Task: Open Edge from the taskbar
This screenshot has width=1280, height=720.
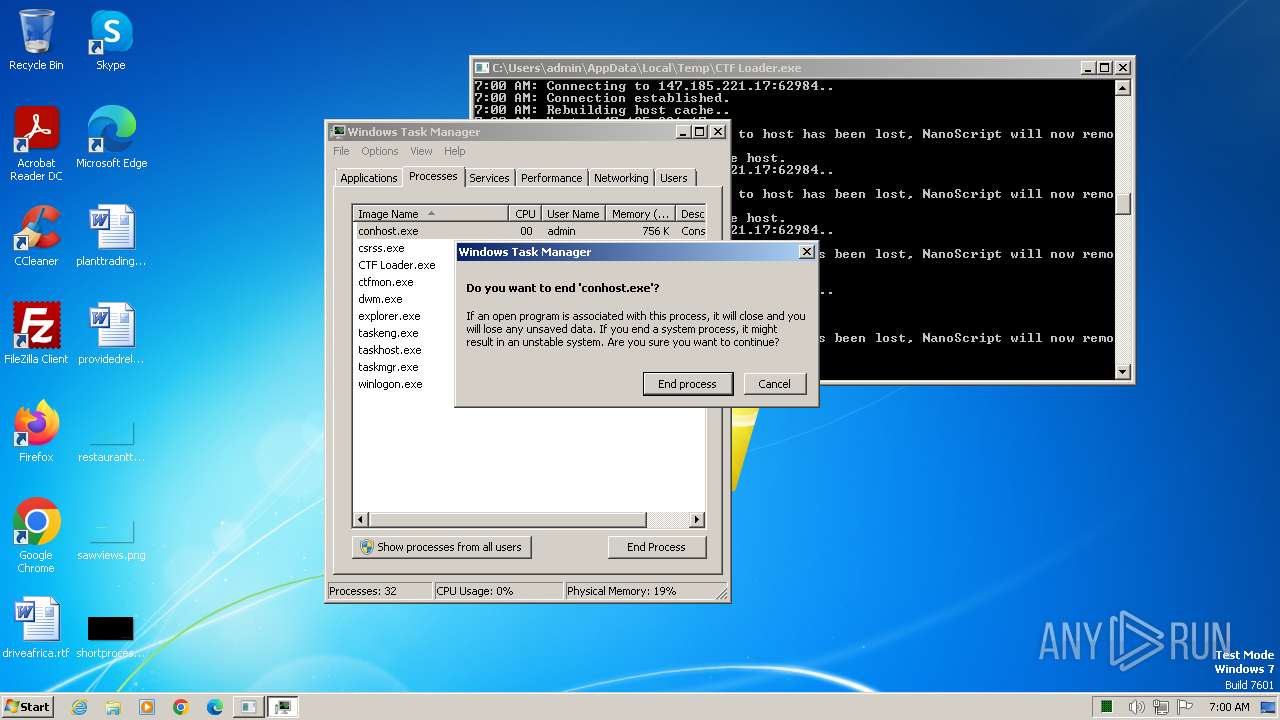Action: (x=214, y=707)
